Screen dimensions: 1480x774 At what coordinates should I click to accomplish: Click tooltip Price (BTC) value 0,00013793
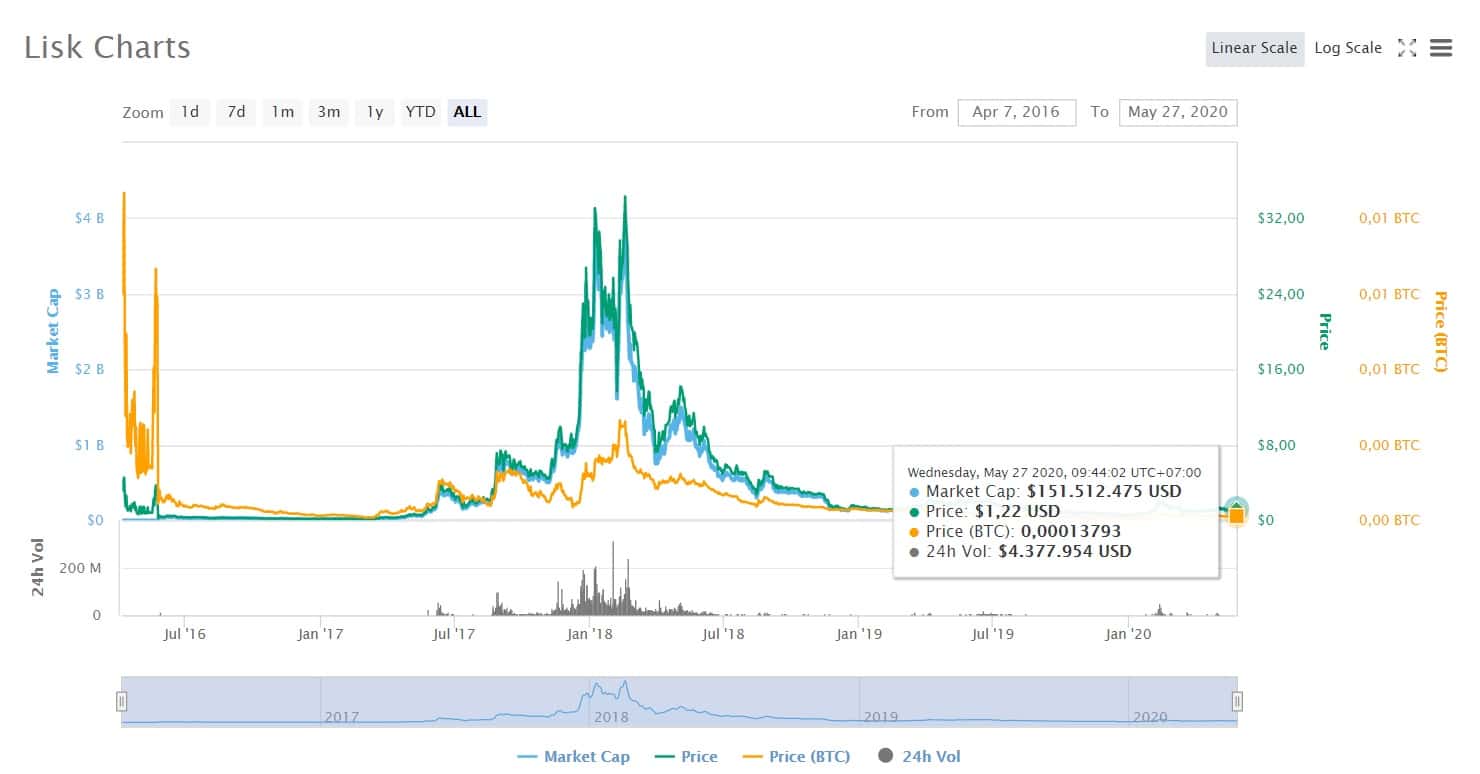click(1072, 531)
